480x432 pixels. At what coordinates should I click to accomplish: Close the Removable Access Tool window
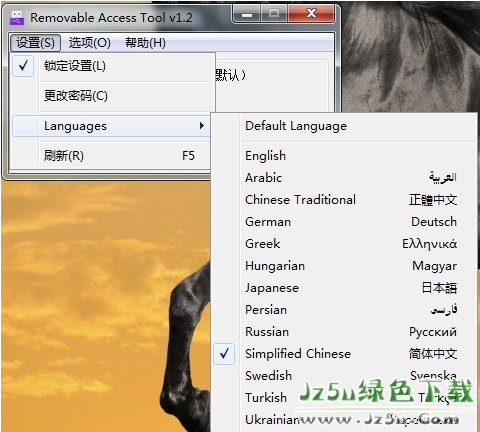pyautogui.click(x=311, y=14)
